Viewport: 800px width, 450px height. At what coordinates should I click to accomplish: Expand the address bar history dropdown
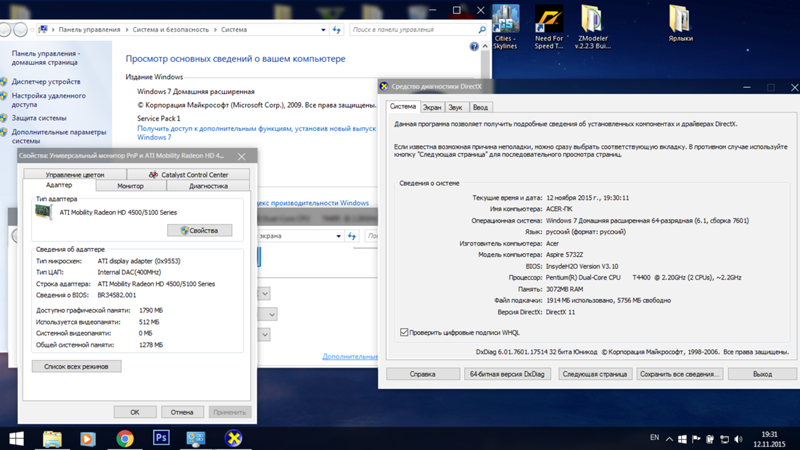click(323, 30)
